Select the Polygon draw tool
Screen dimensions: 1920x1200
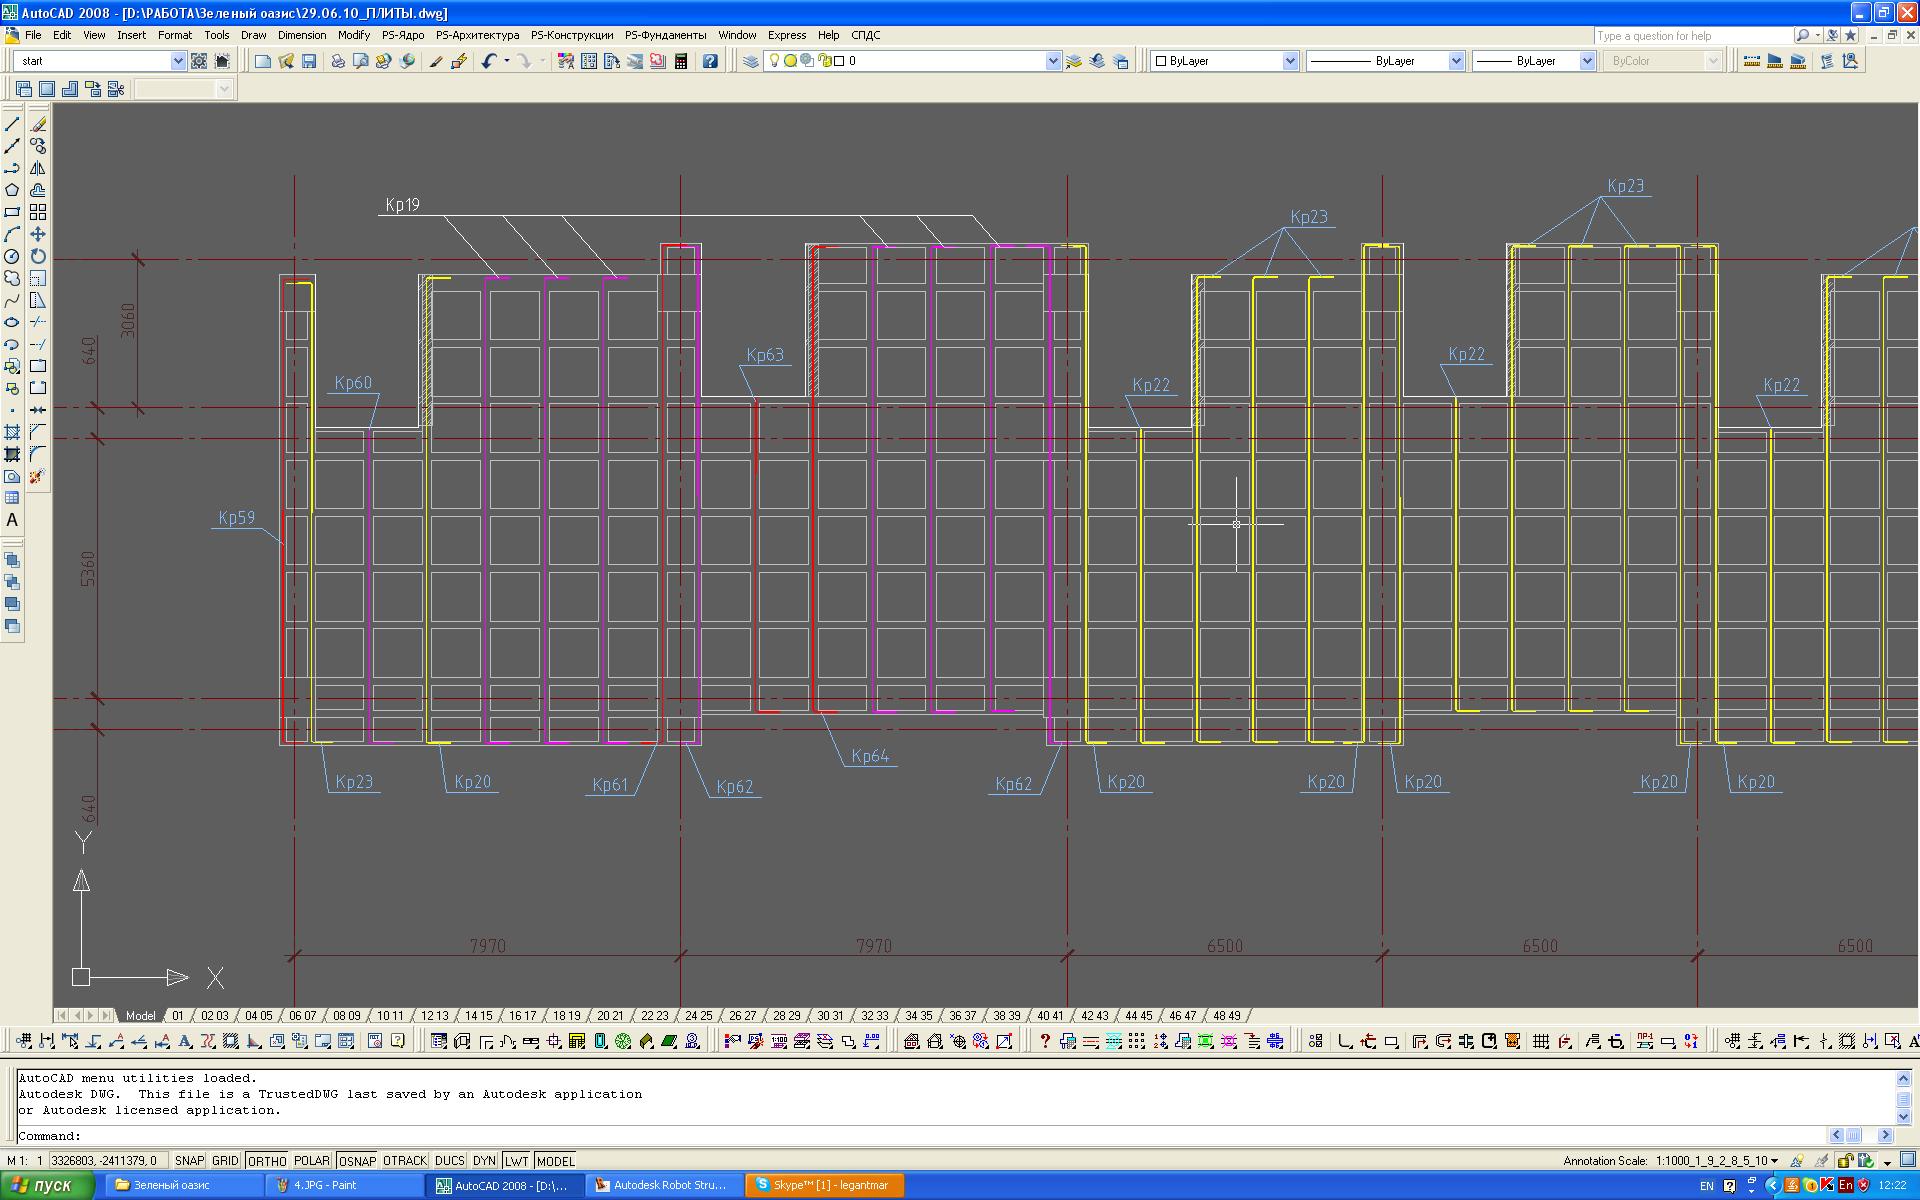(x=12, y=190)
